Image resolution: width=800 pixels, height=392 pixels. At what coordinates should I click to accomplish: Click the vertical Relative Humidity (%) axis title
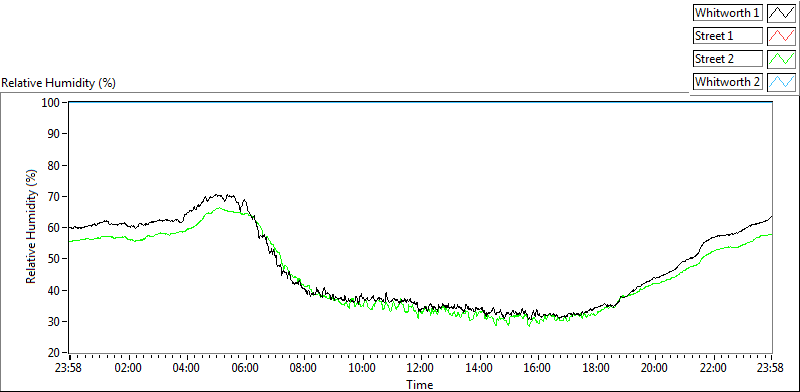coord(32,227)
